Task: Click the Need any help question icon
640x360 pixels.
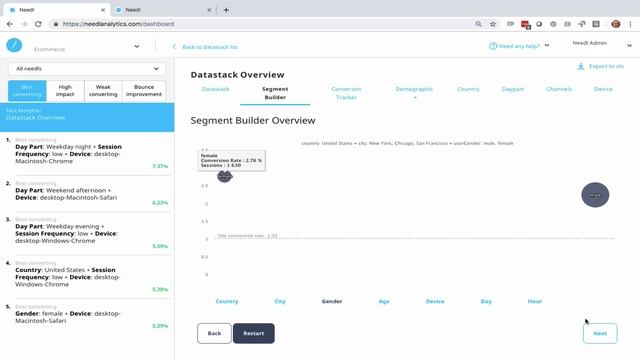Action: point(493,46)
